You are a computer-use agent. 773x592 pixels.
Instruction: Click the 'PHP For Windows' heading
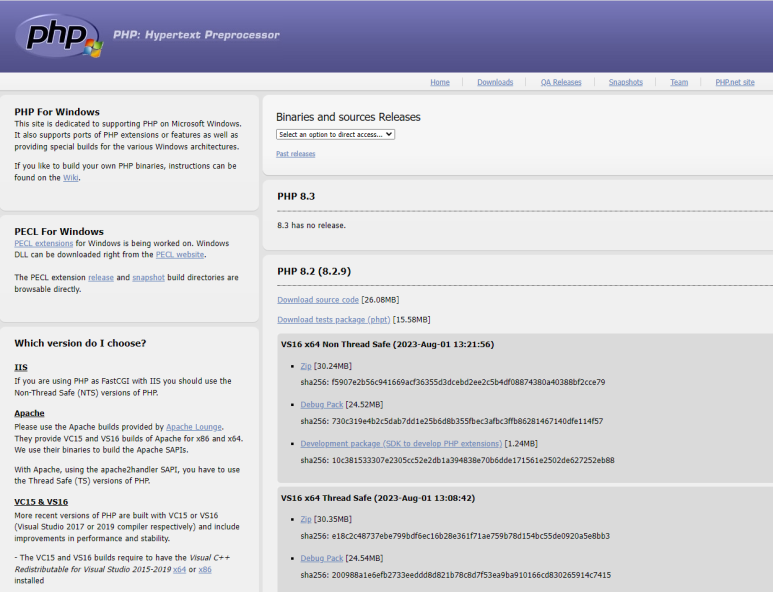tap(57, 112)
